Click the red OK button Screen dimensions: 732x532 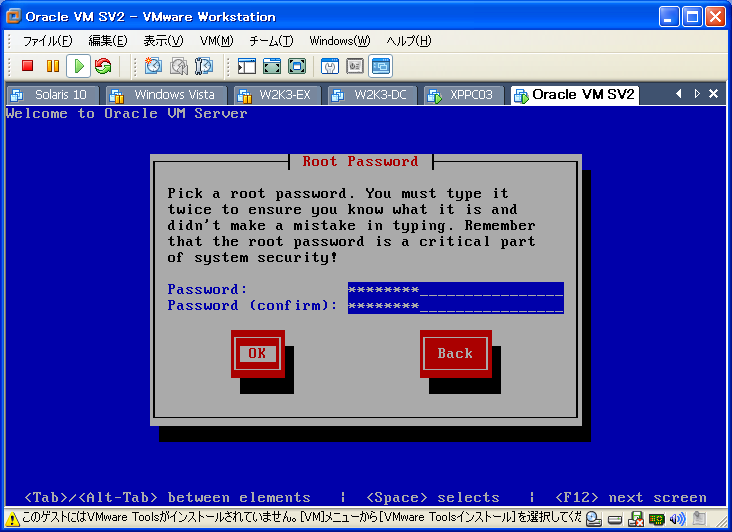(258, 354)
